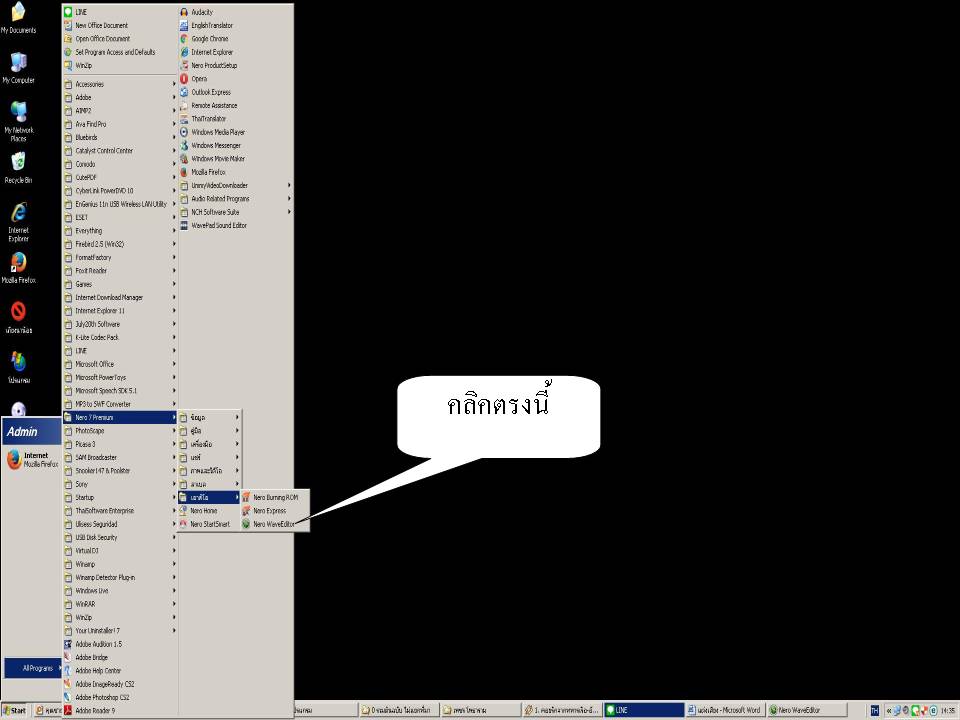This screenshot has height=720, width=960.
Task: Expand the WinRAR program folder
Action: click(120, 604)
